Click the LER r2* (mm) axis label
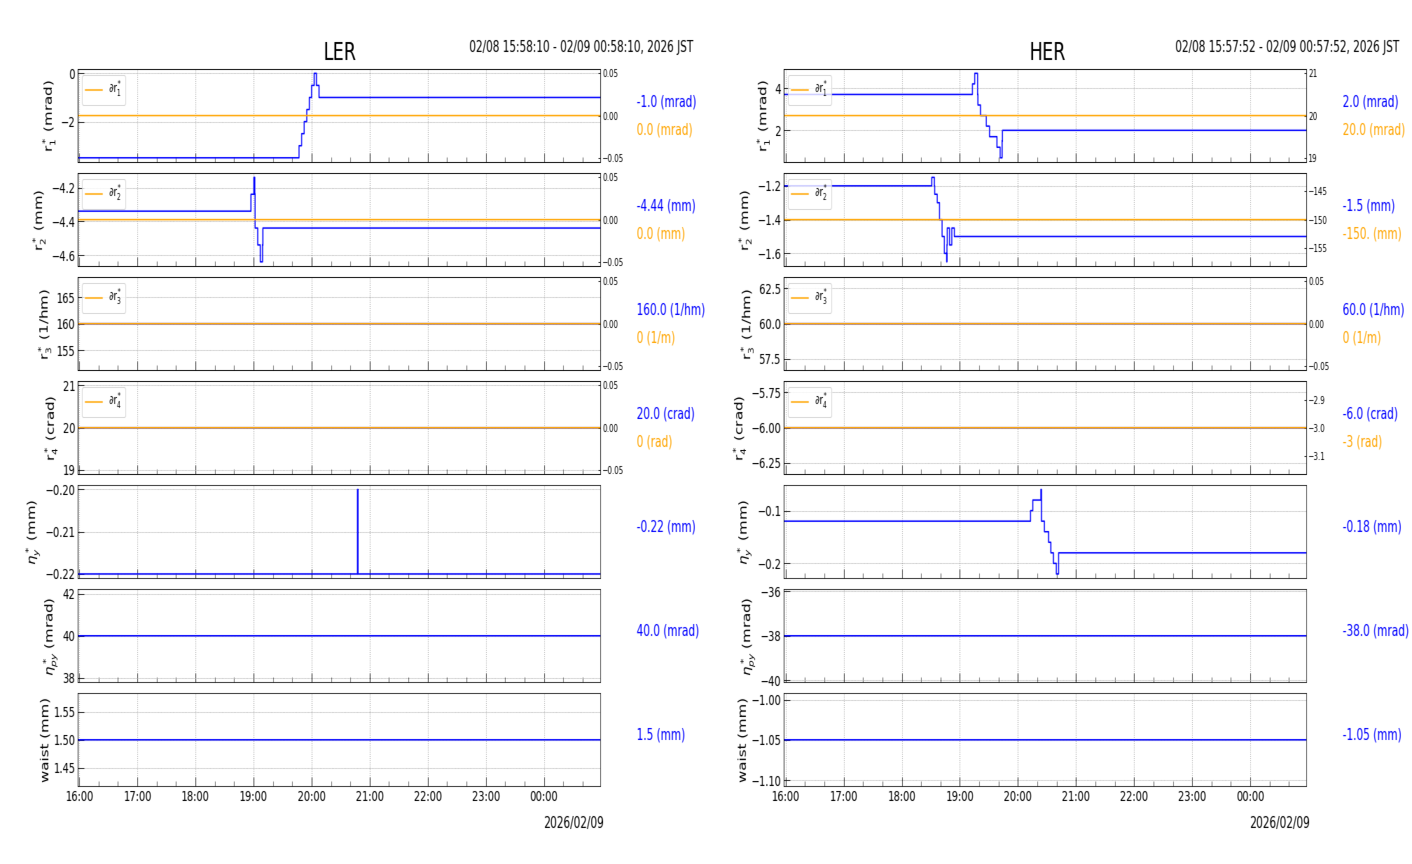This screenshot has width=1412, height=864. [40, 220]
